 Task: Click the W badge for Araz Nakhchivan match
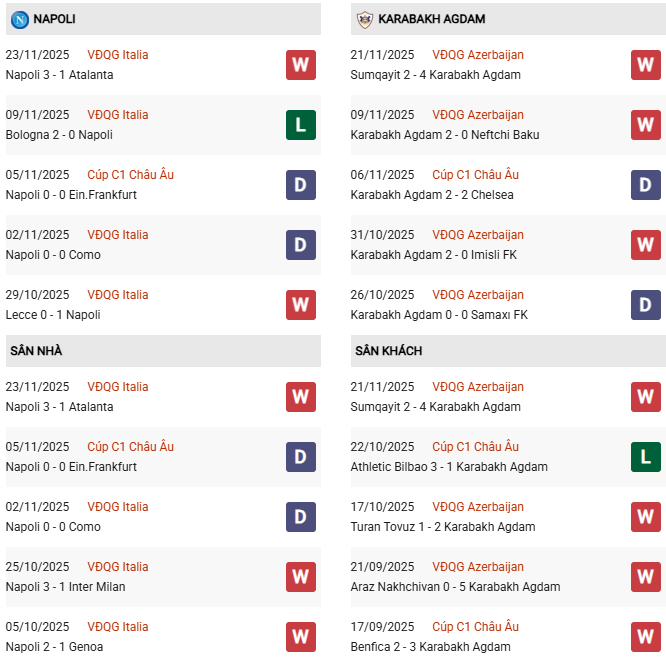click(646, 577)
